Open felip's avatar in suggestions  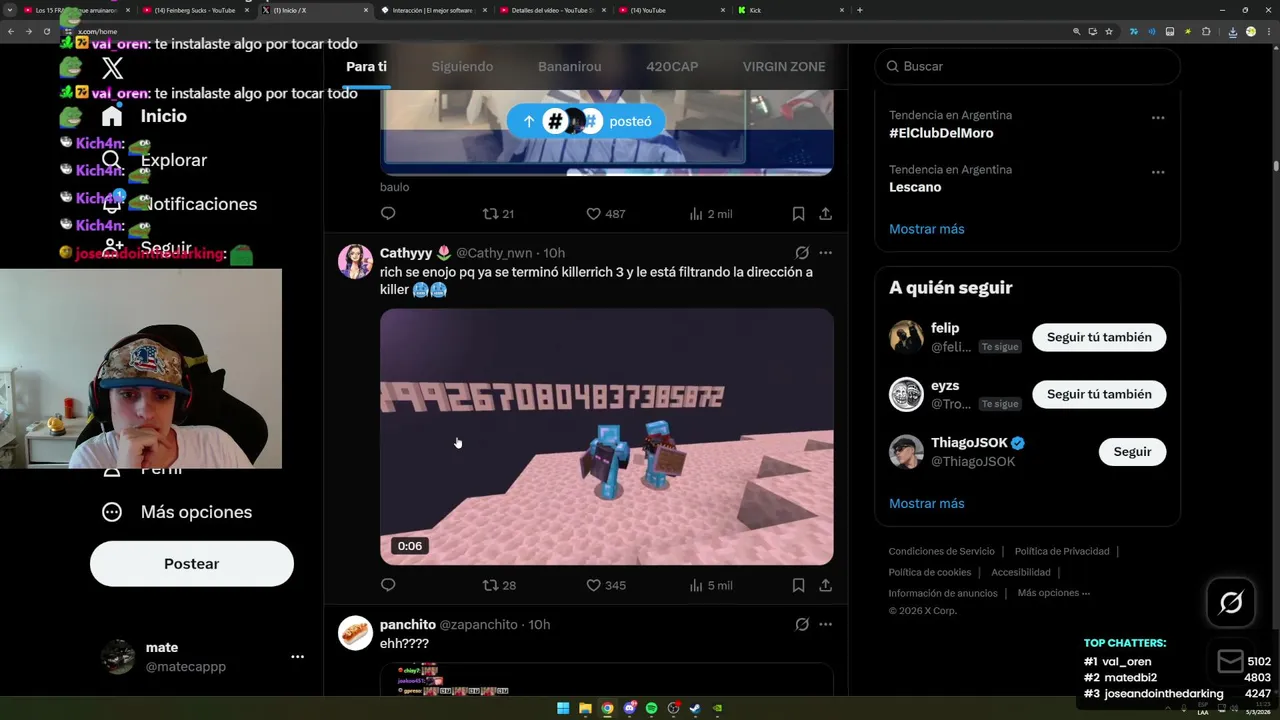(x=906, y=337)
